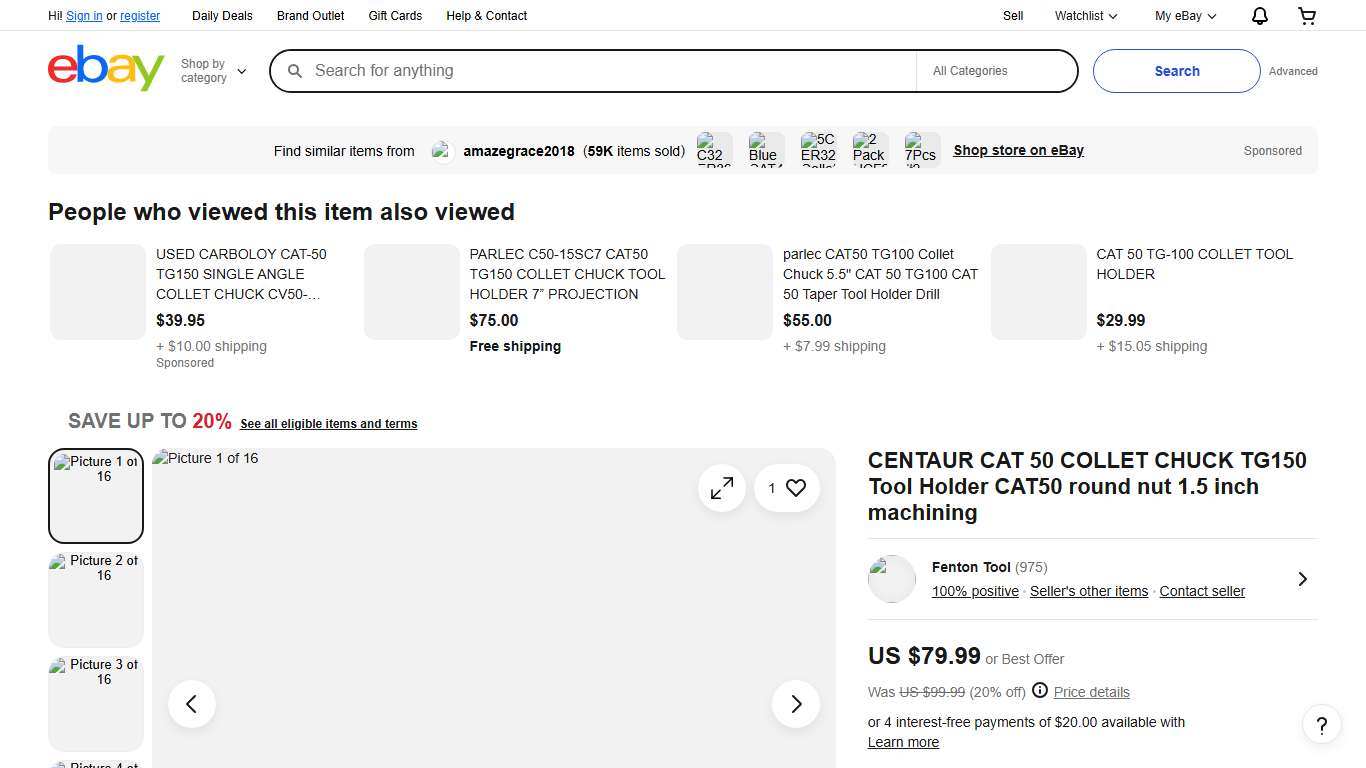Open the Contact seller link
1366x768 pixels.
pyautogui.click(x=1201, y=591)
